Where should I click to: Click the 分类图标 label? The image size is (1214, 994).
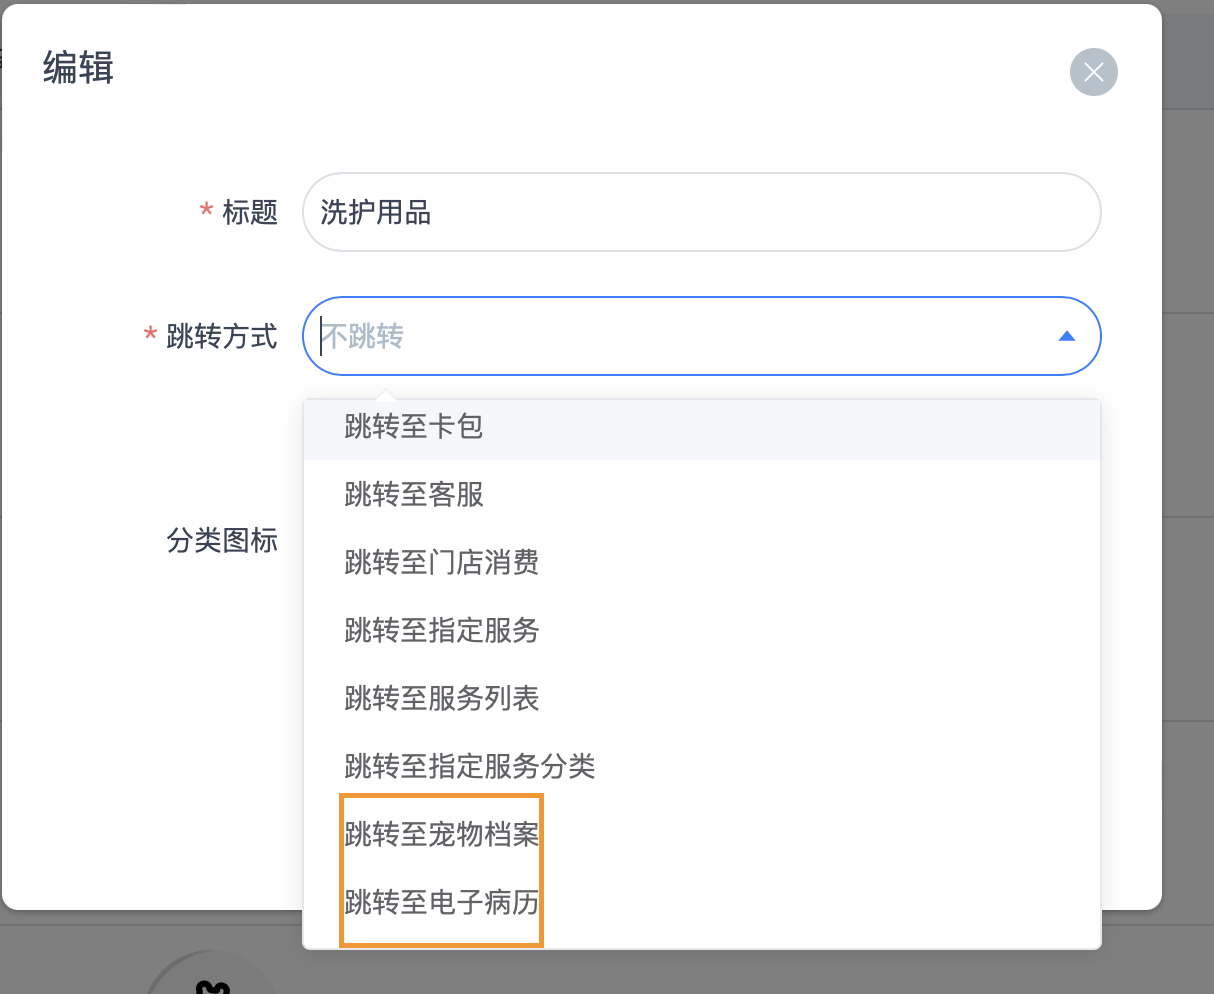221,540
